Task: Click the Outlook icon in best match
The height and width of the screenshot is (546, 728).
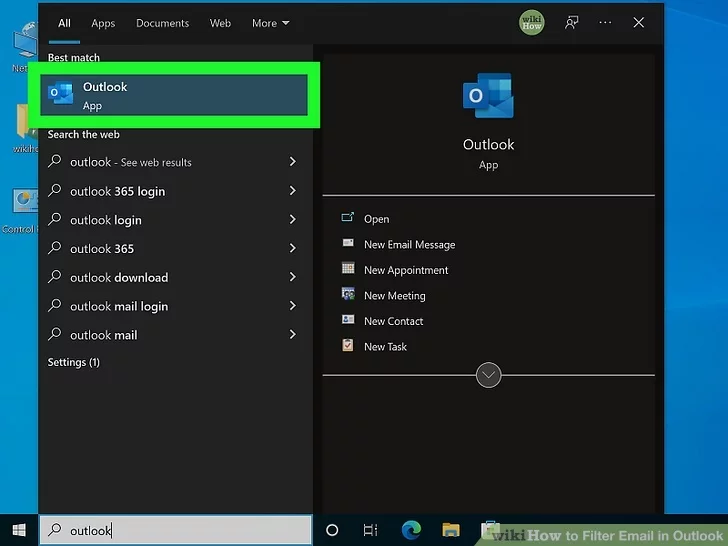Action: [x=61, y=93]
